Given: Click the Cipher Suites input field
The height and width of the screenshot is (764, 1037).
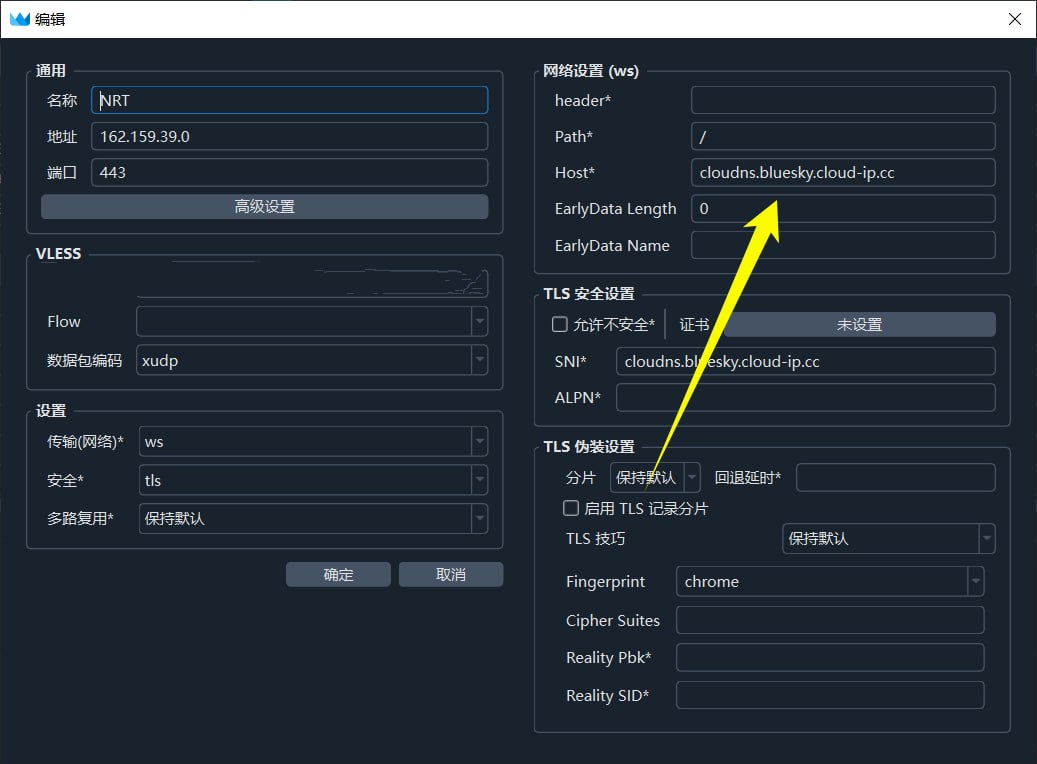Looking at the screenshot, I should click(830, 620).
